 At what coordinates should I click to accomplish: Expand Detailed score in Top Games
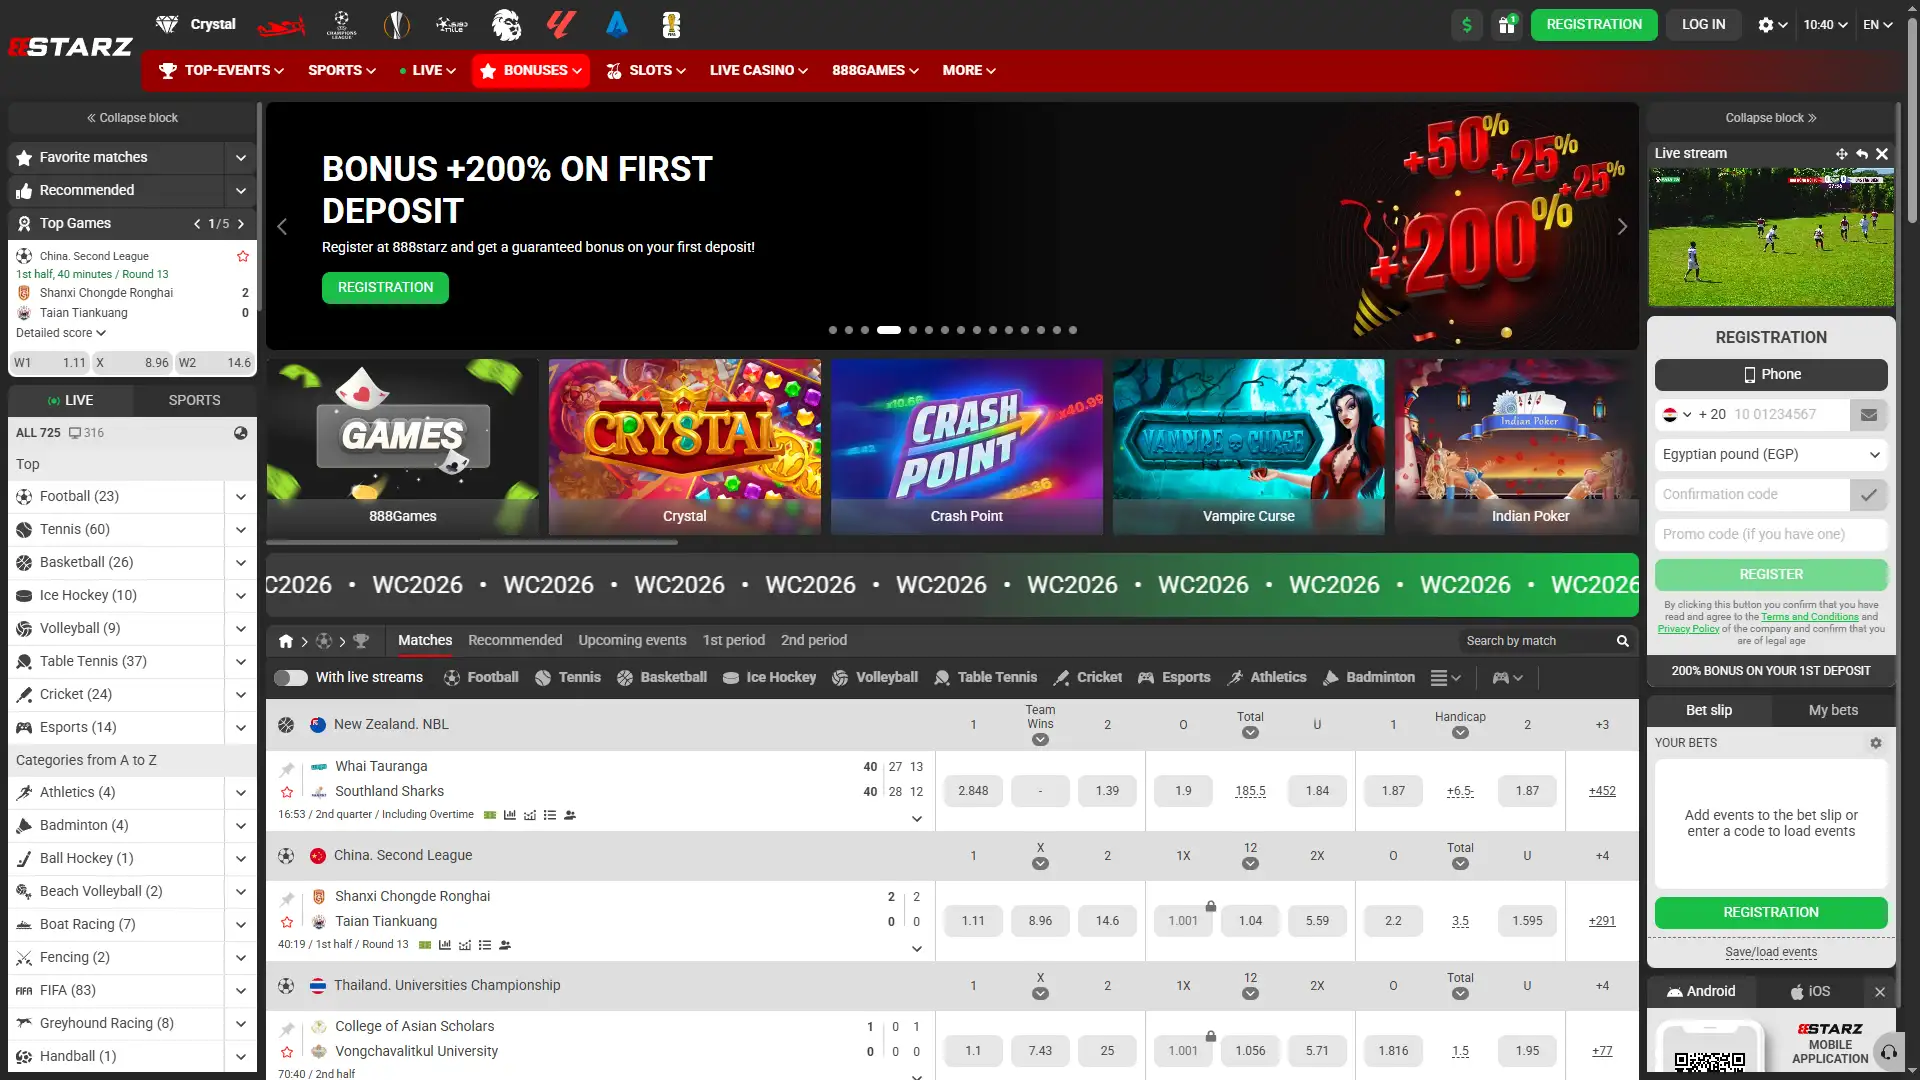(x=61, y=333)
